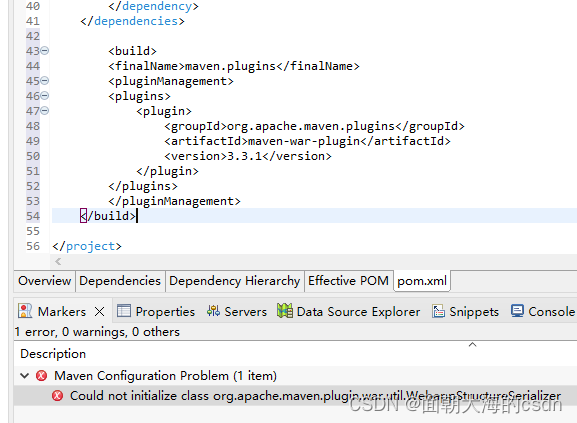This screenshot has width=577, height=423.
Task: Open the Dependencies tab
Action: 120,281
